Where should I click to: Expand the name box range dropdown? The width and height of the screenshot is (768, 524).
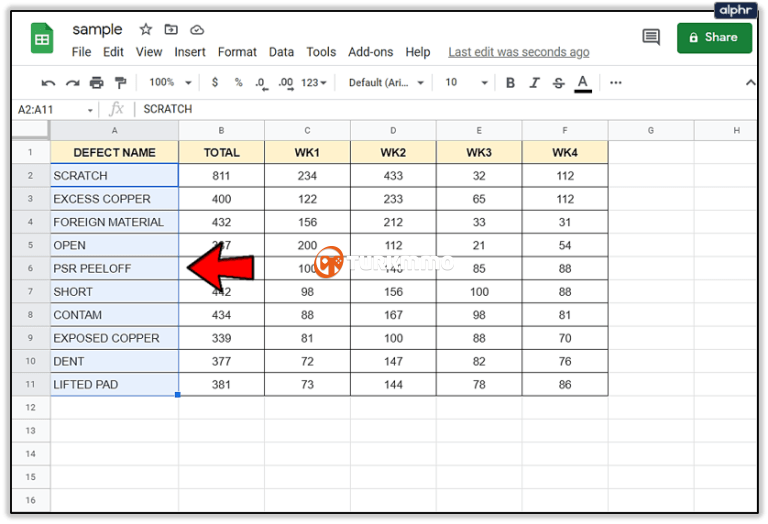[x=90, y=110]
